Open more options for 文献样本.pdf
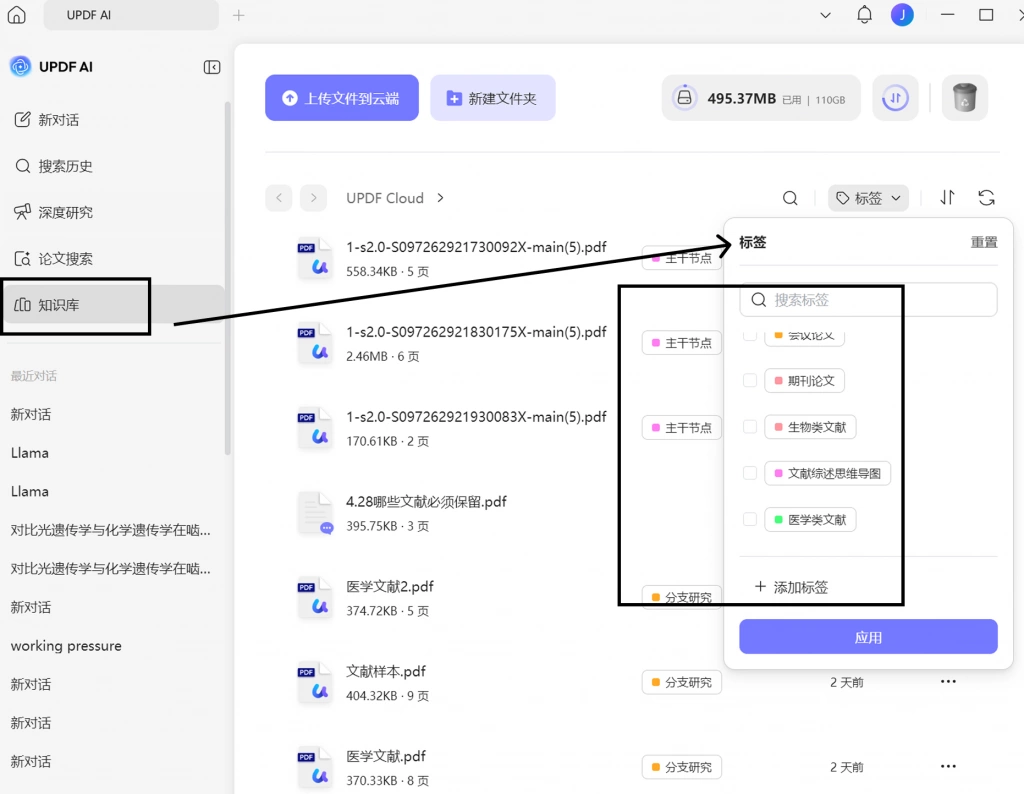Viewport: 1024px width, 794px height. click(x=948, y=682)
